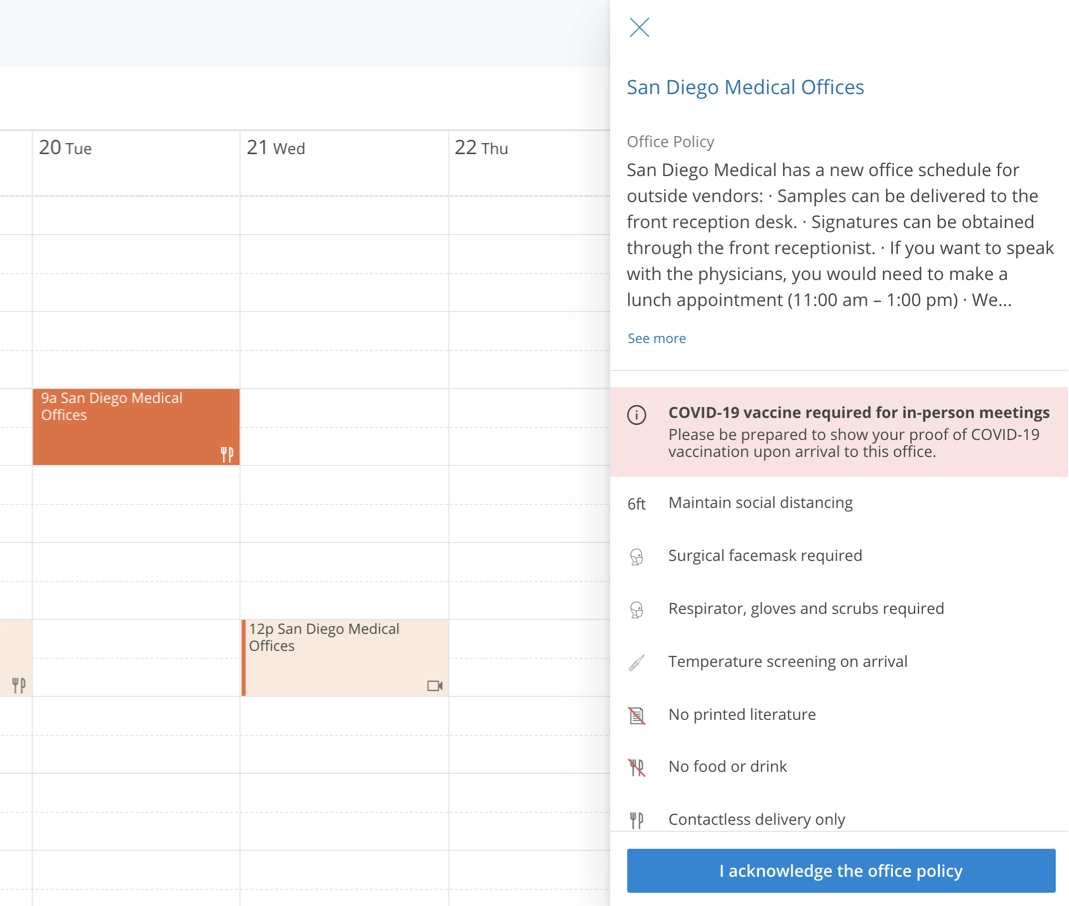Click the COVID-19 vaccine required notice banner
1069x906 pixels.
click(858, 432)
